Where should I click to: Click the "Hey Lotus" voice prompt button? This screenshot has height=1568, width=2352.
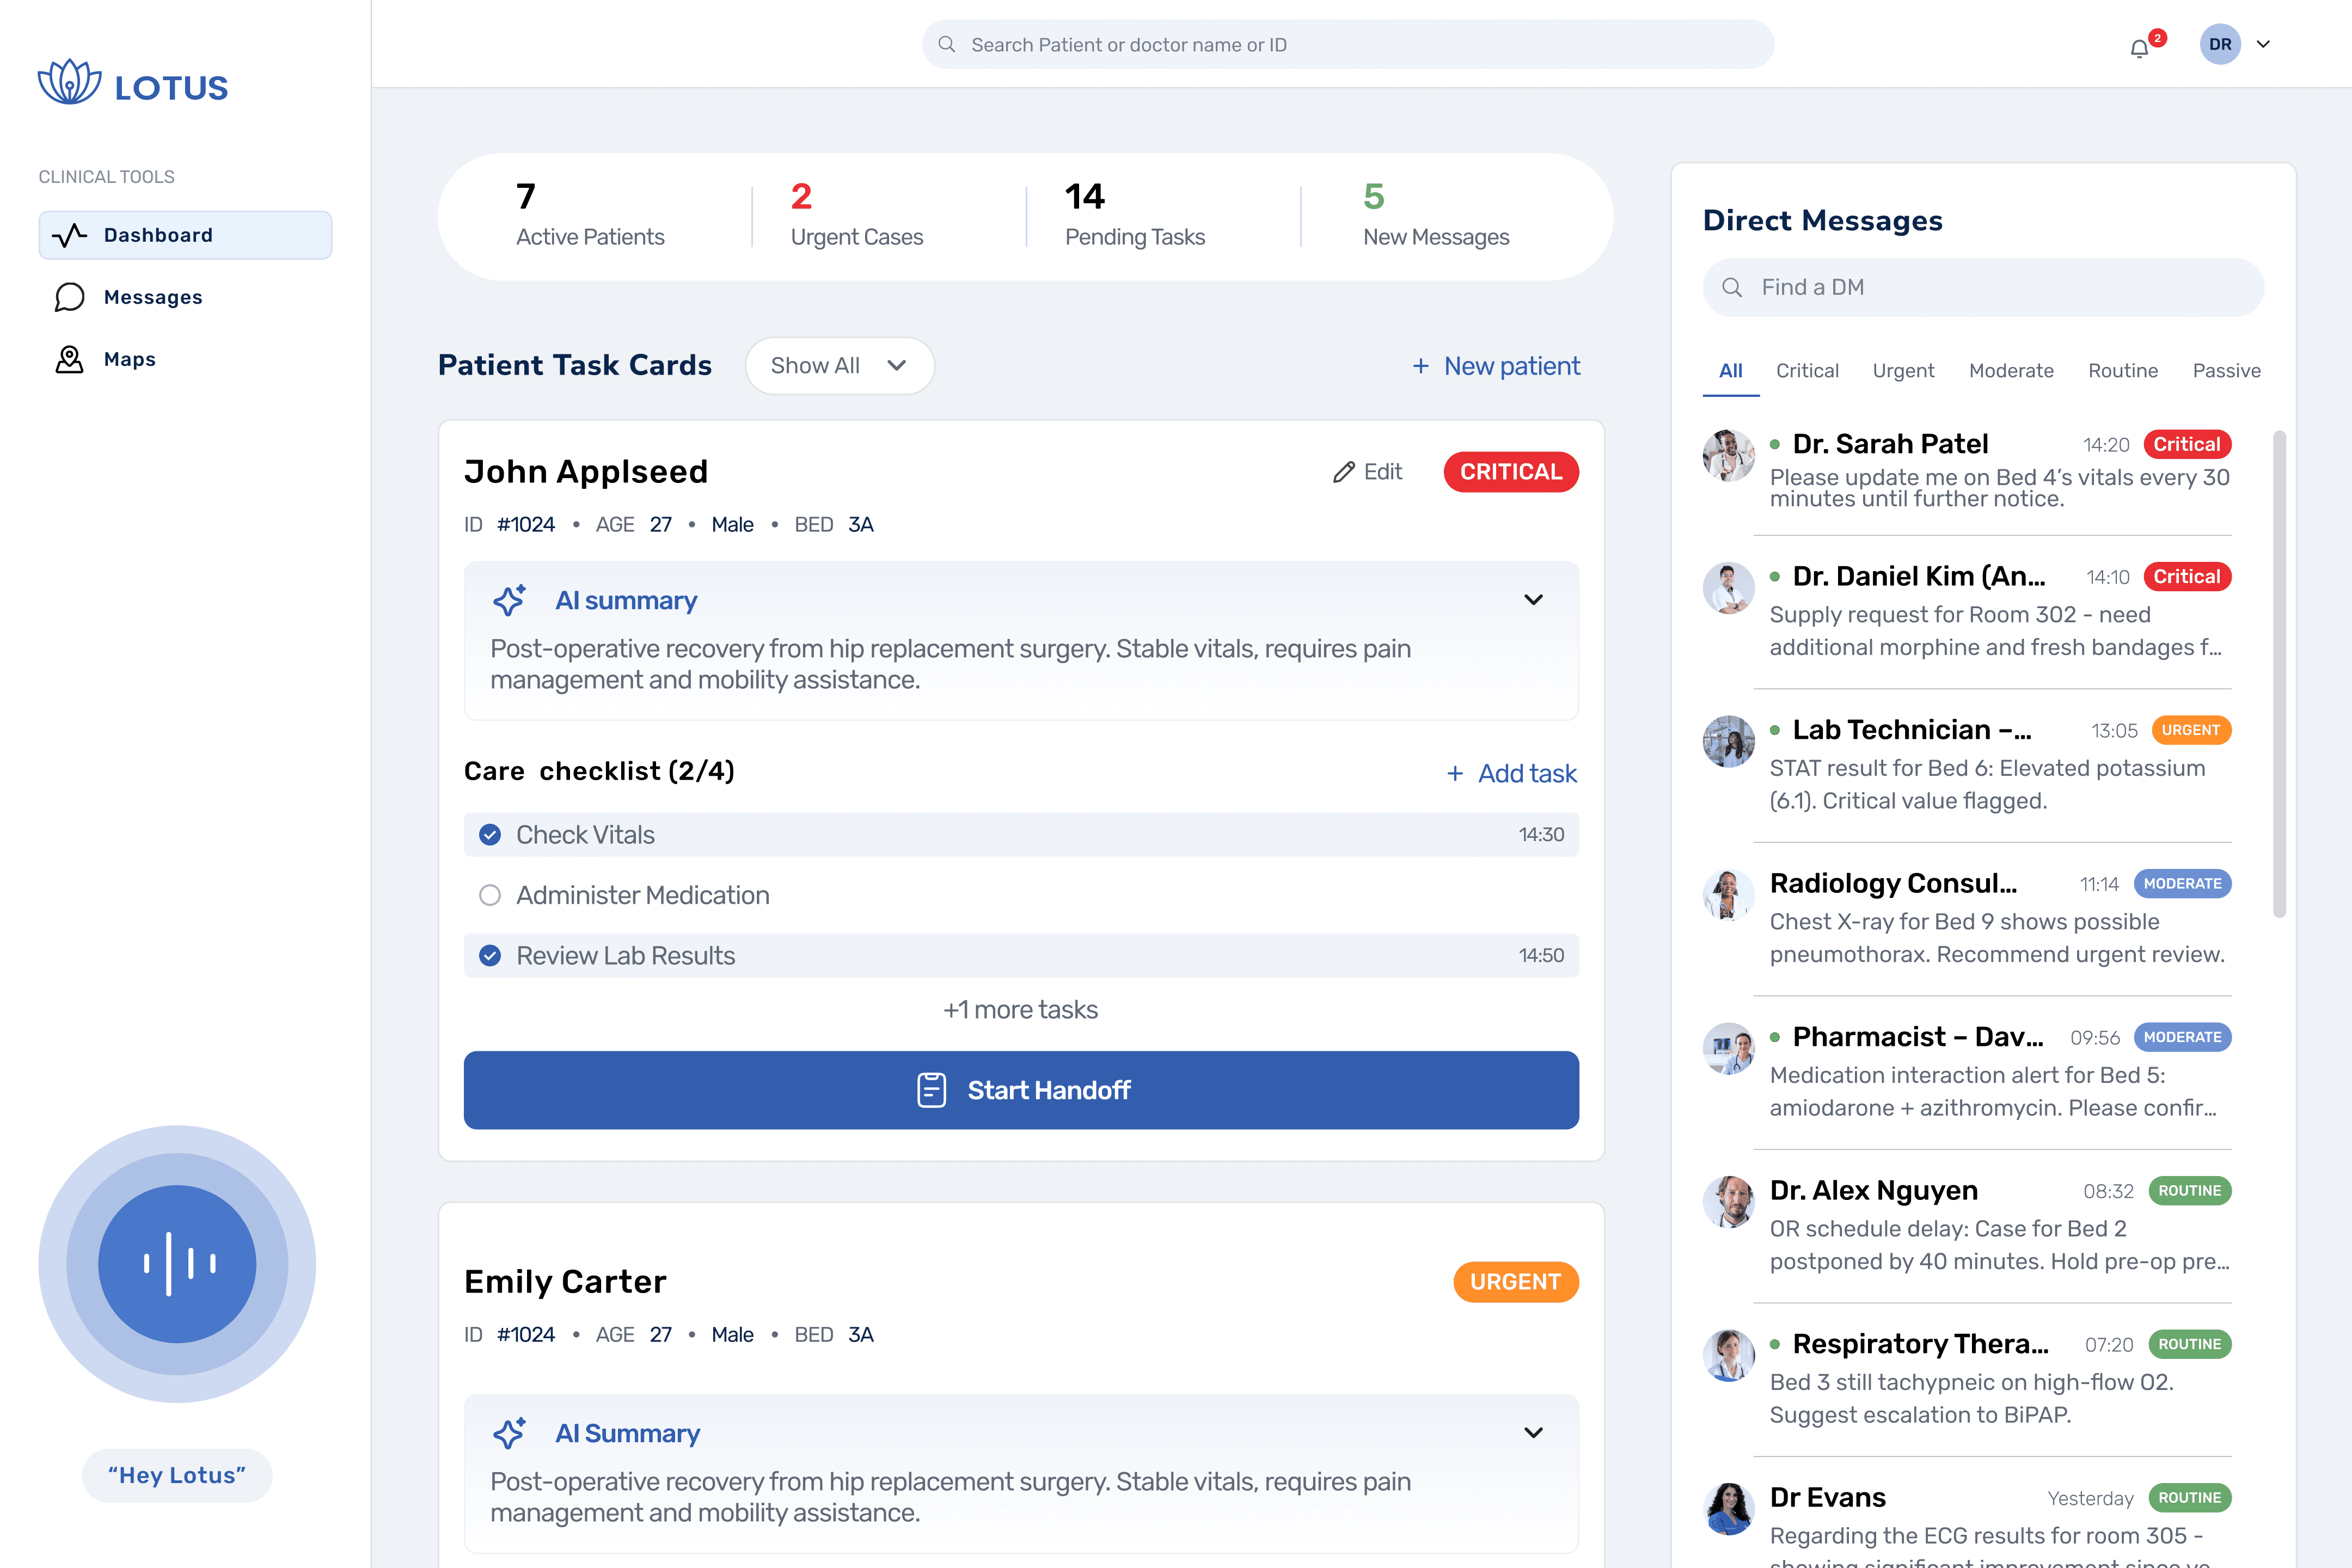(177, 1476)
